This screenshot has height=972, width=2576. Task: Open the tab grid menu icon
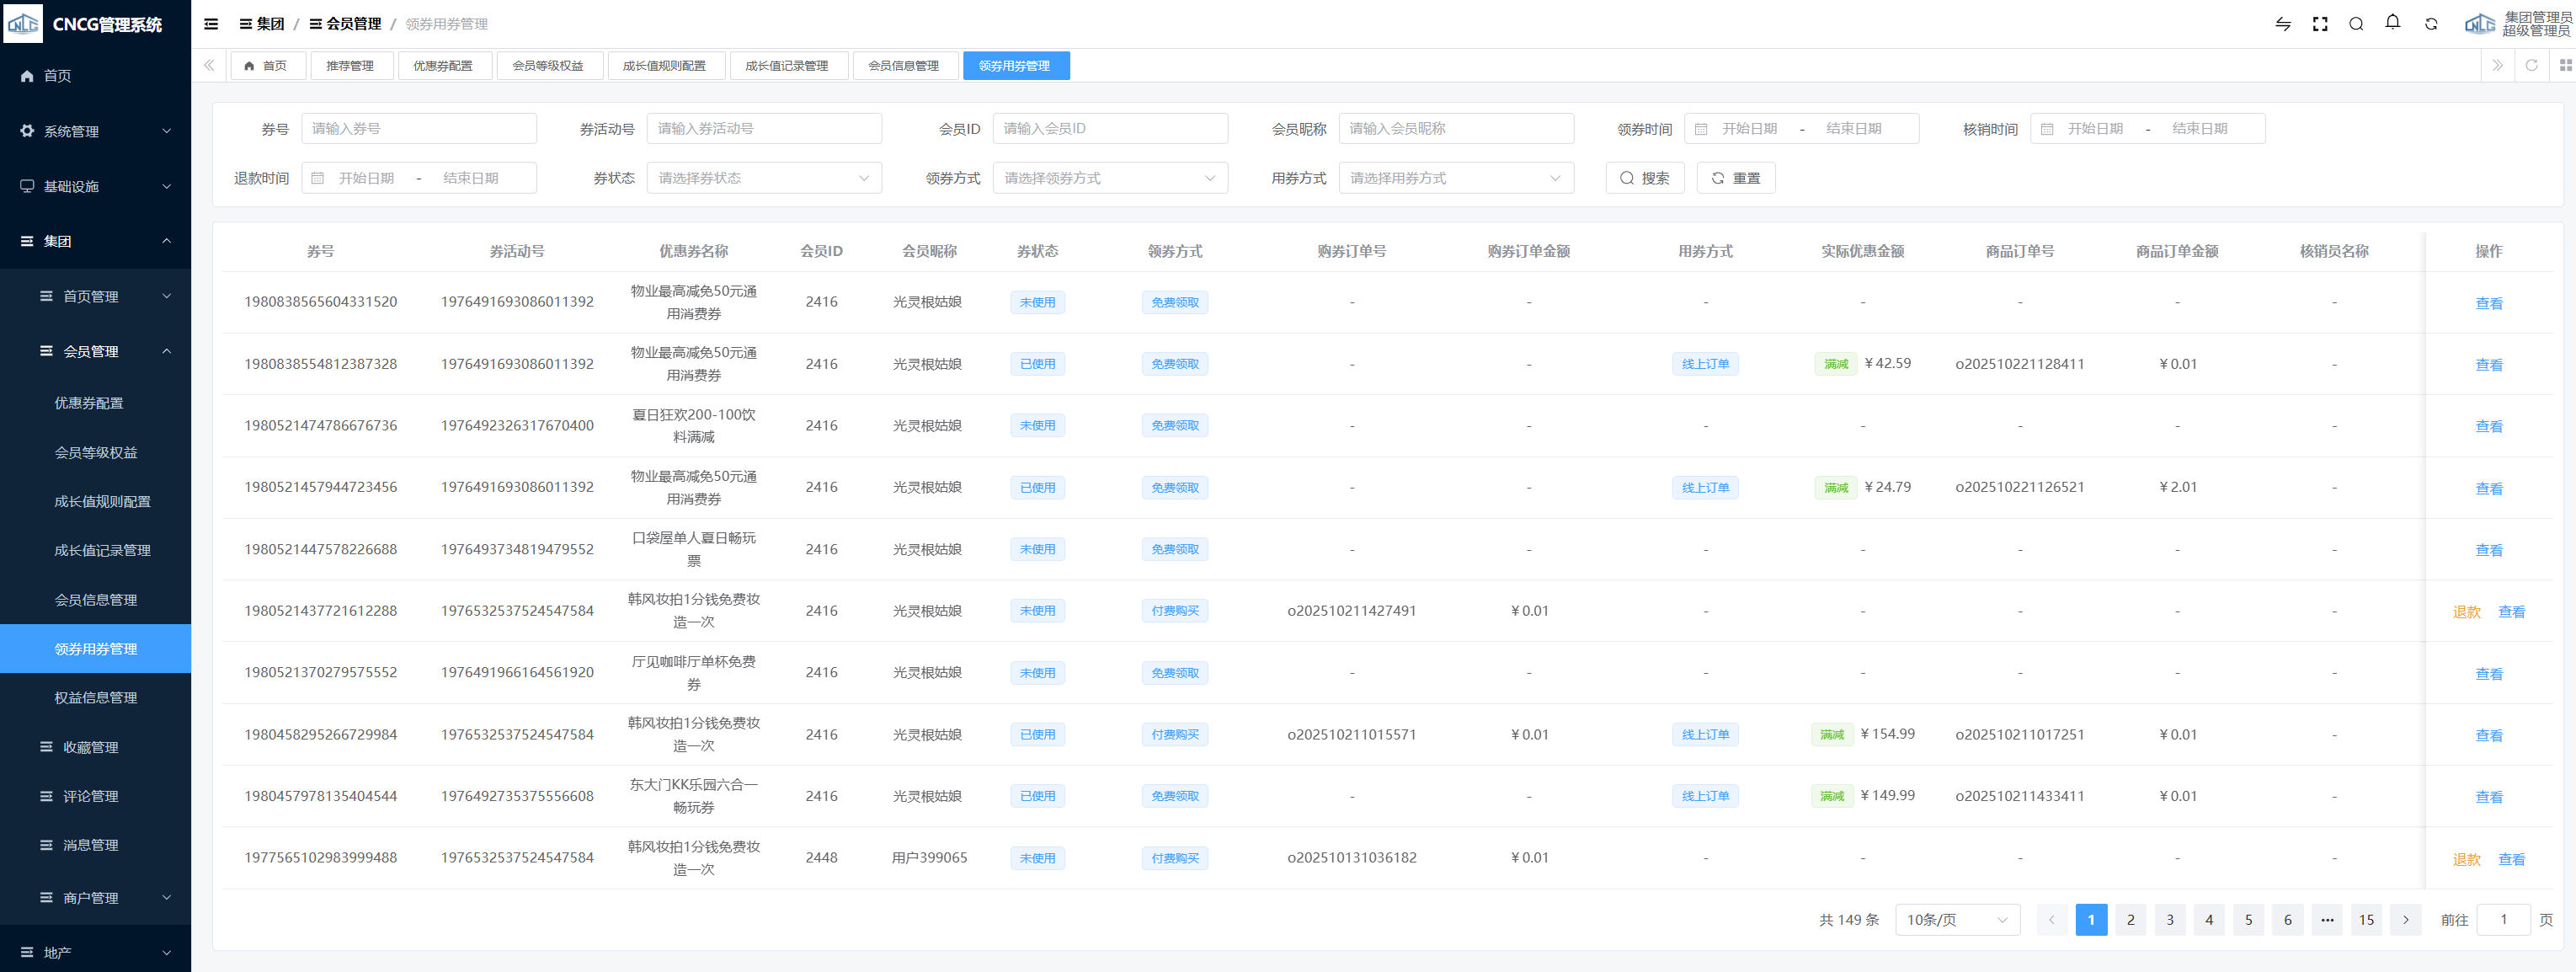point(2565,65)
